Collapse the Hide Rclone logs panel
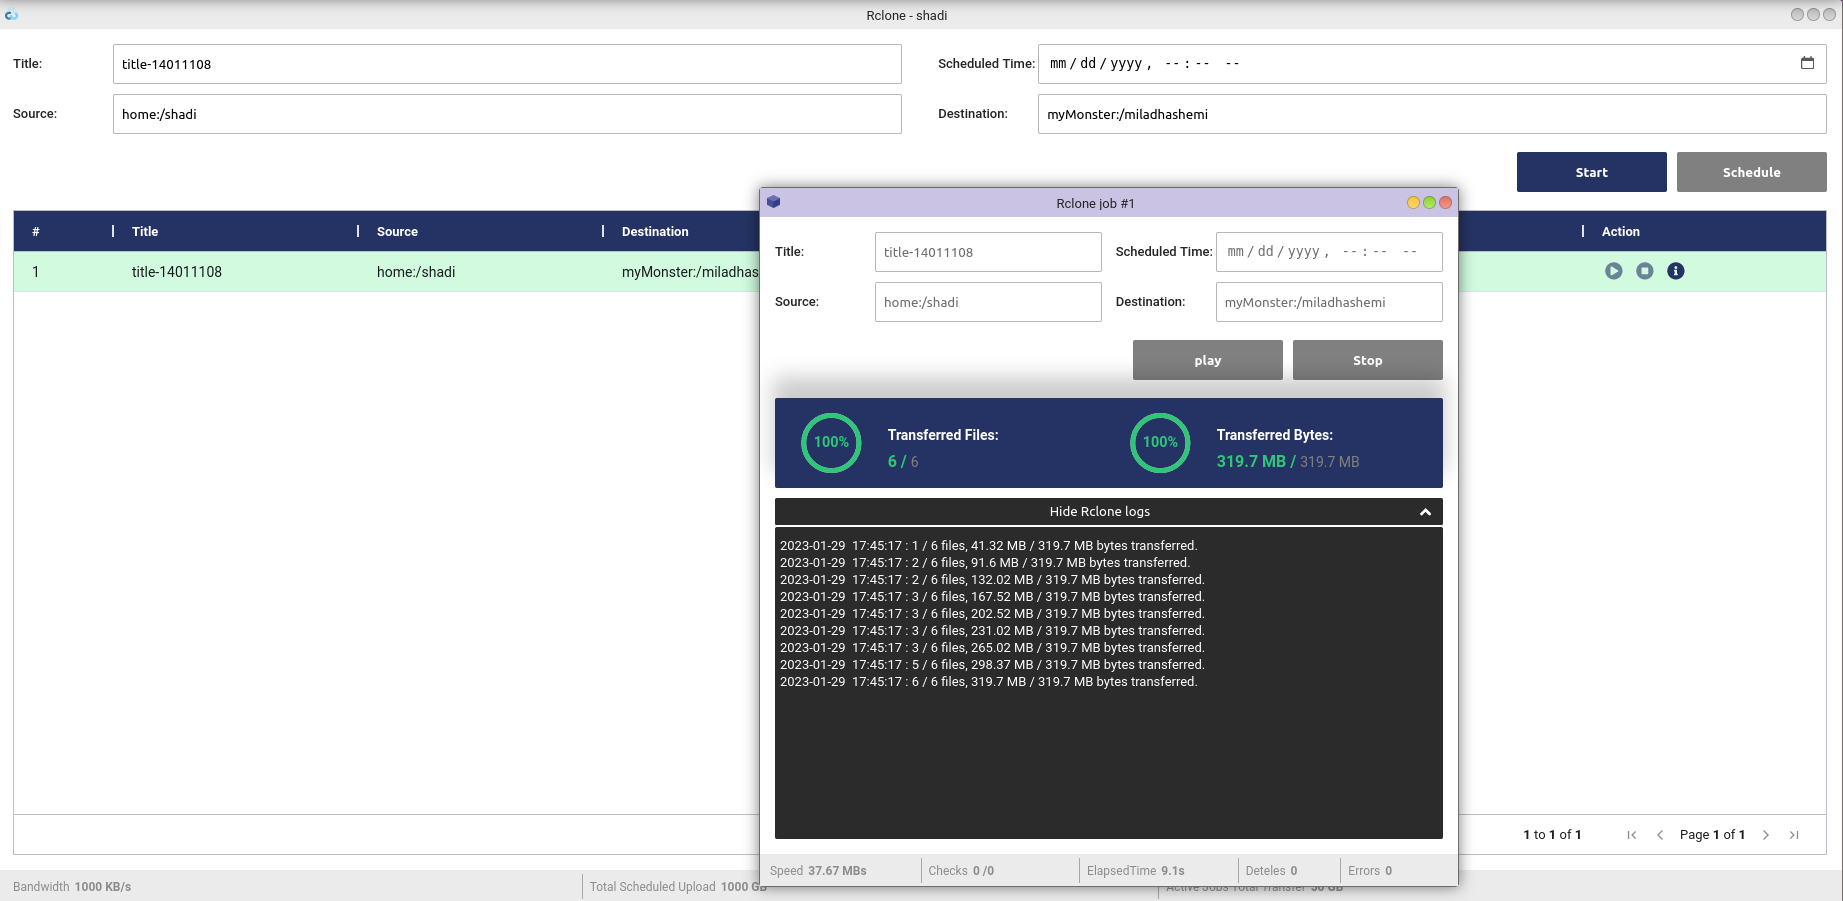The image size is (1843, 901). pyautogui.click(x=1099, y=512)
